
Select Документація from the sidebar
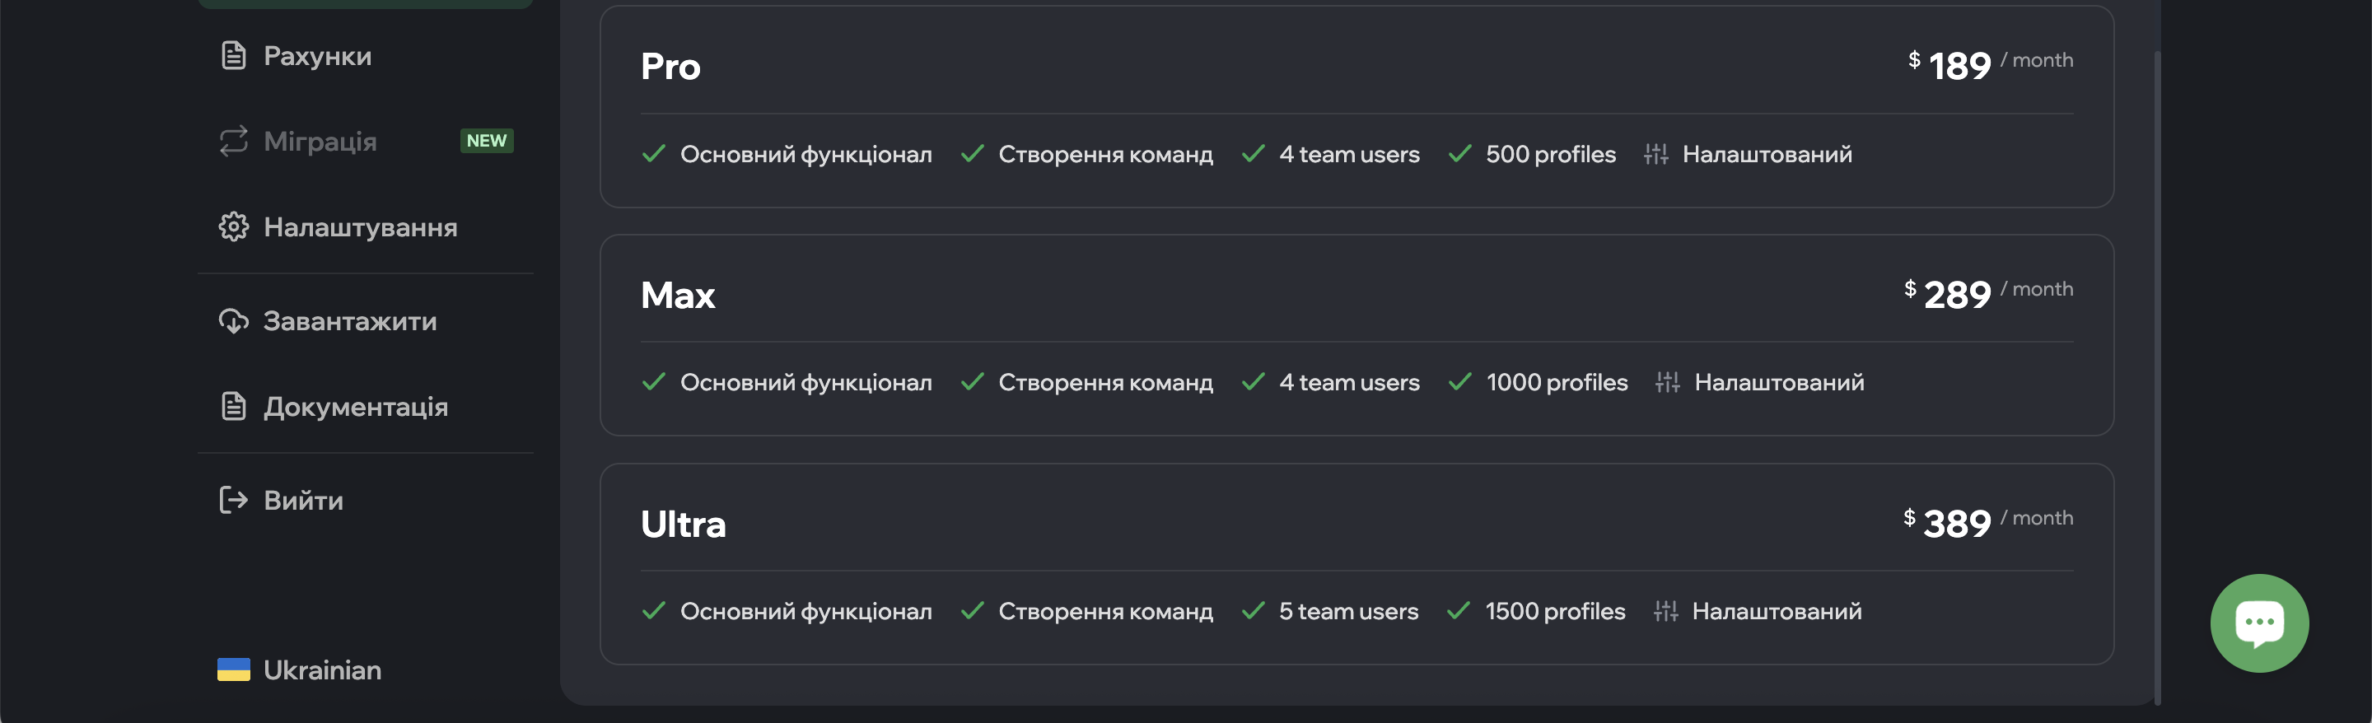click(365, 407)
